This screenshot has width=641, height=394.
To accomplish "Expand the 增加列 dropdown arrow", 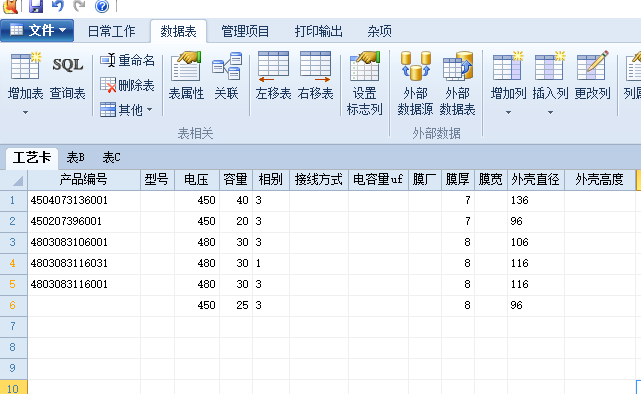I will pyautogui.click(x=508, y=112).
